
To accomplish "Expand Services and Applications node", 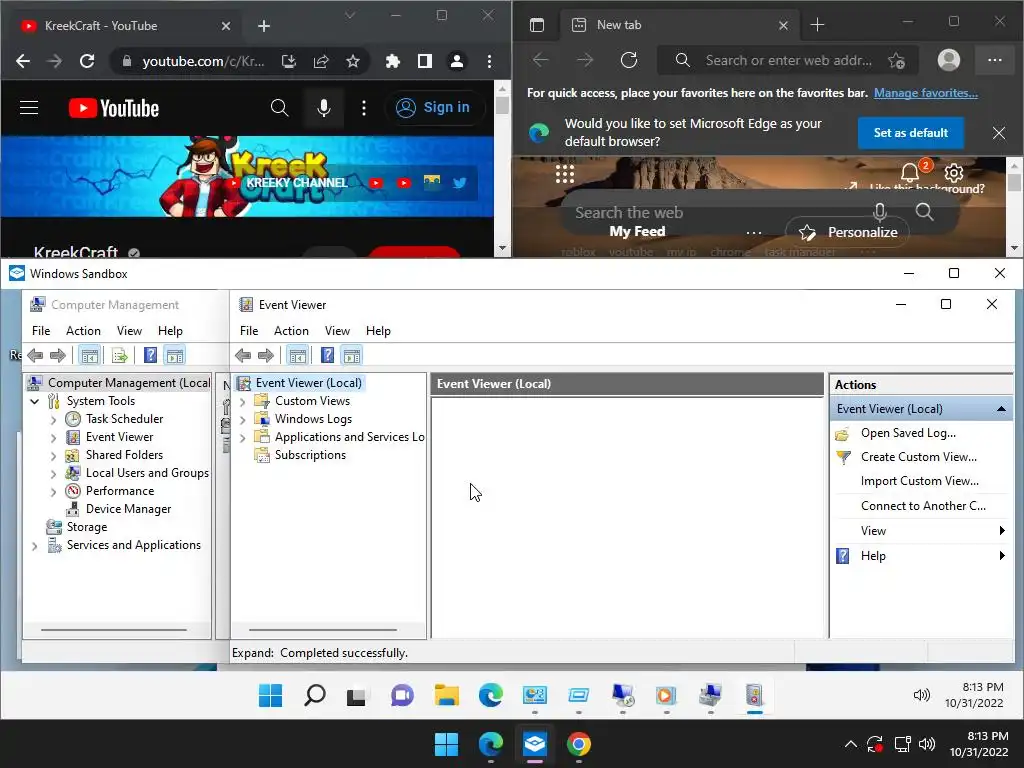I will click(35, 546).
